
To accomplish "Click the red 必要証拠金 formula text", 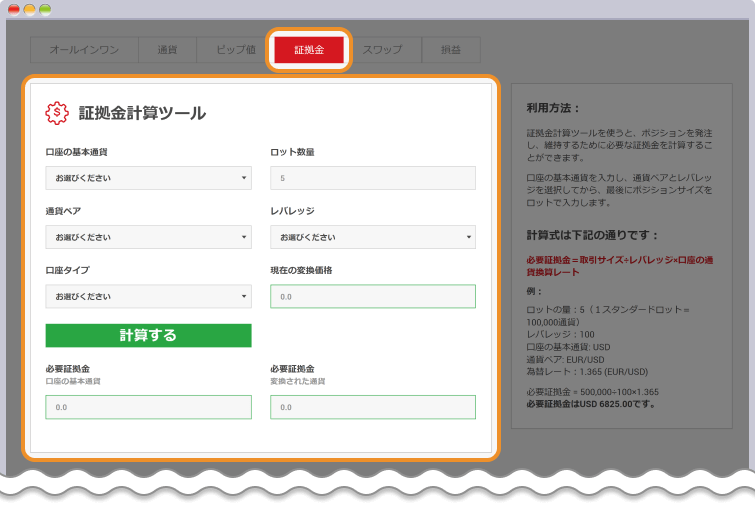I will click(620, 266).
